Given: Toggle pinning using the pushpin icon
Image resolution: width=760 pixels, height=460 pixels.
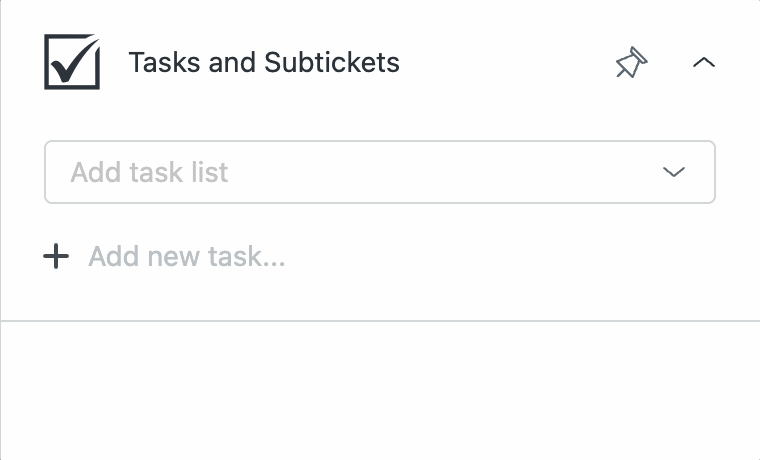Looking at the screenshot, I should pos(631,62).
